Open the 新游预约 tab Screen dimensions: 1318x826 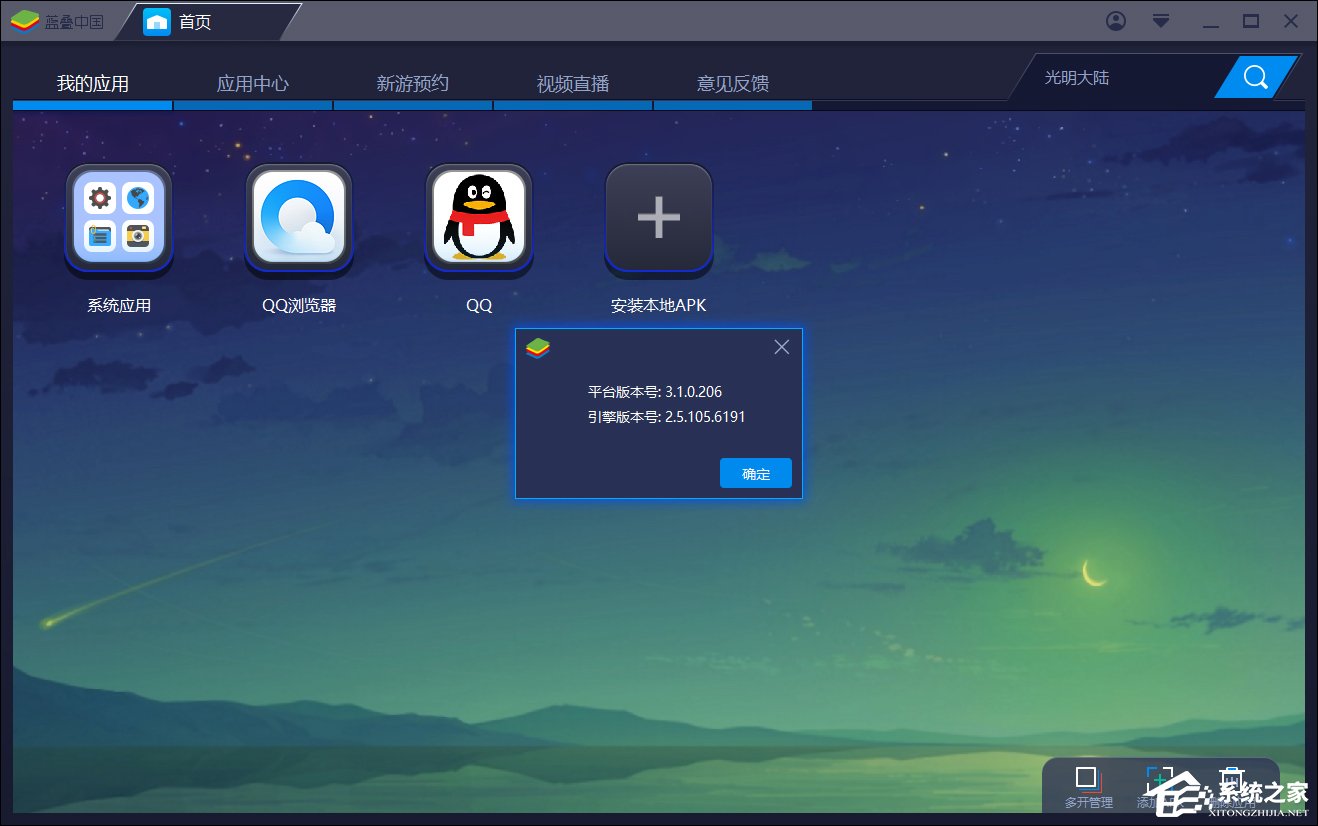pyautogui.click(x=413, y=84)
